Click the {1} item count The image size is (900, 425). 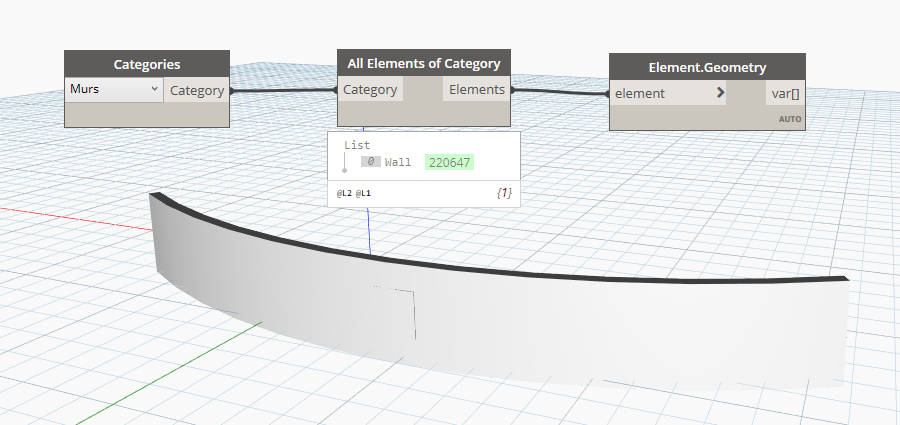coord(504,194)
